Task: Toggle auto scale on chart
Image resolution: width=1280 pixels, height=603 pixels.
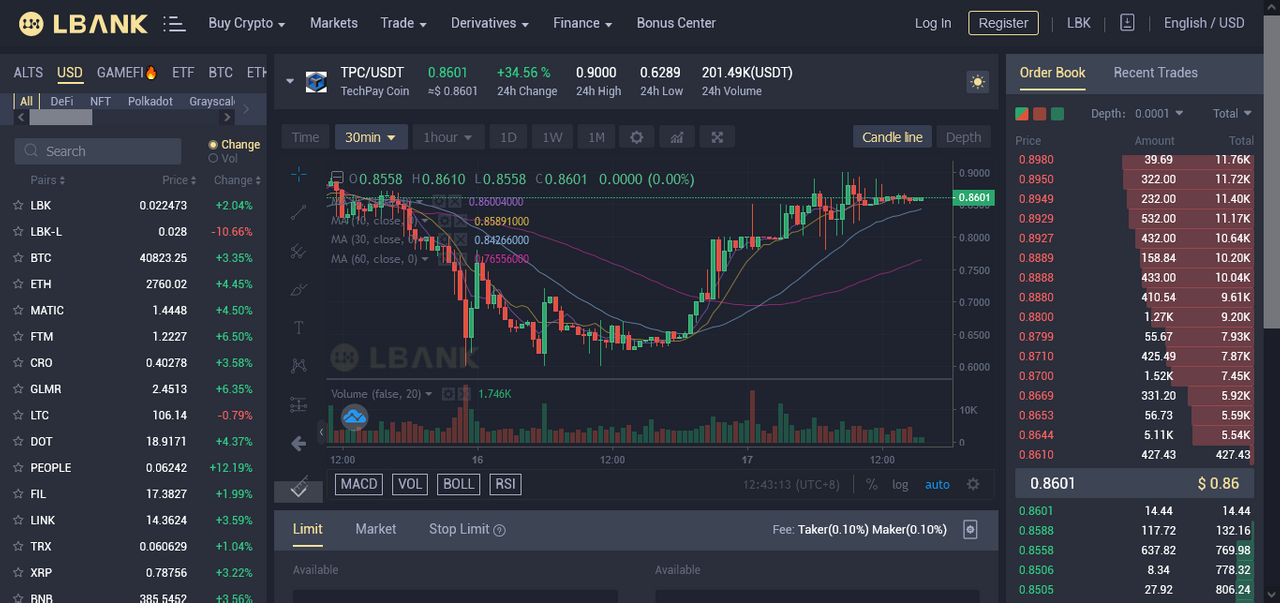Action: coord(937,484)
